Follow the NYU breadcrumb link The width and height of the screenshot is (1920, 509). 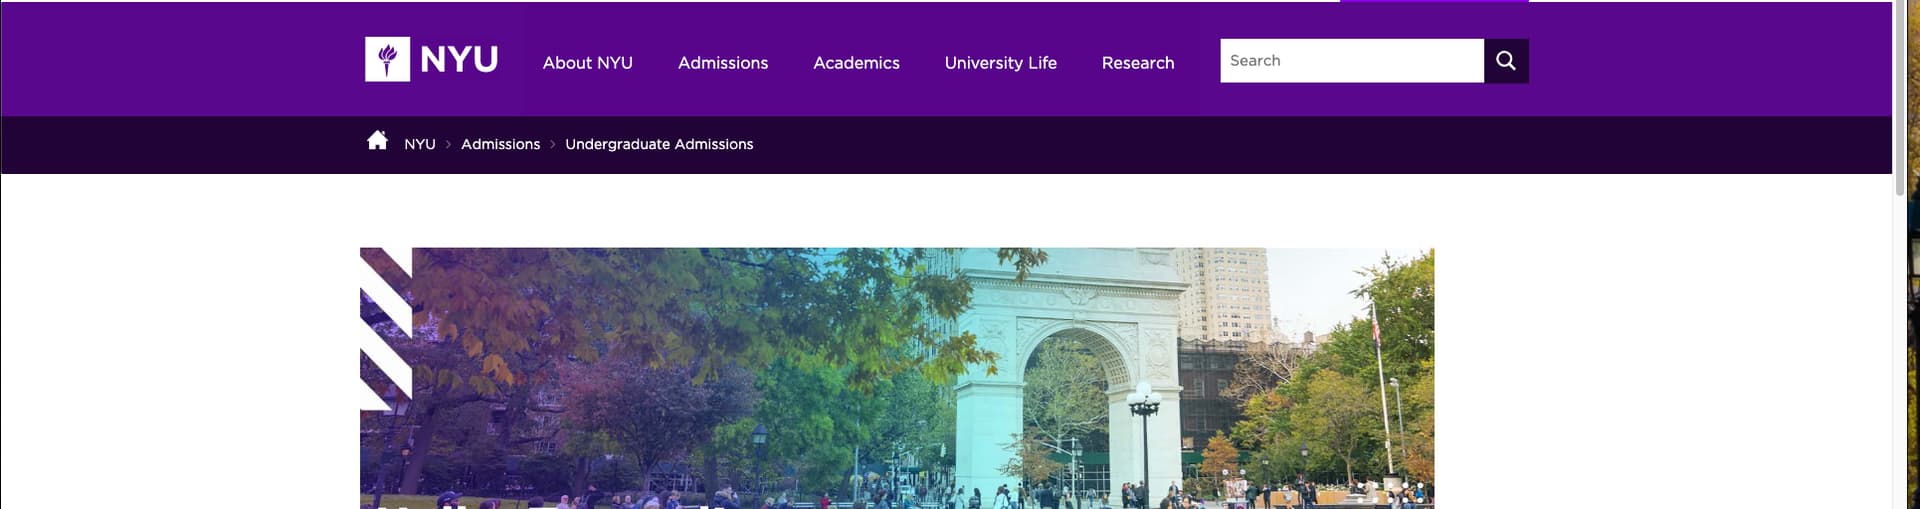point(420,144)
